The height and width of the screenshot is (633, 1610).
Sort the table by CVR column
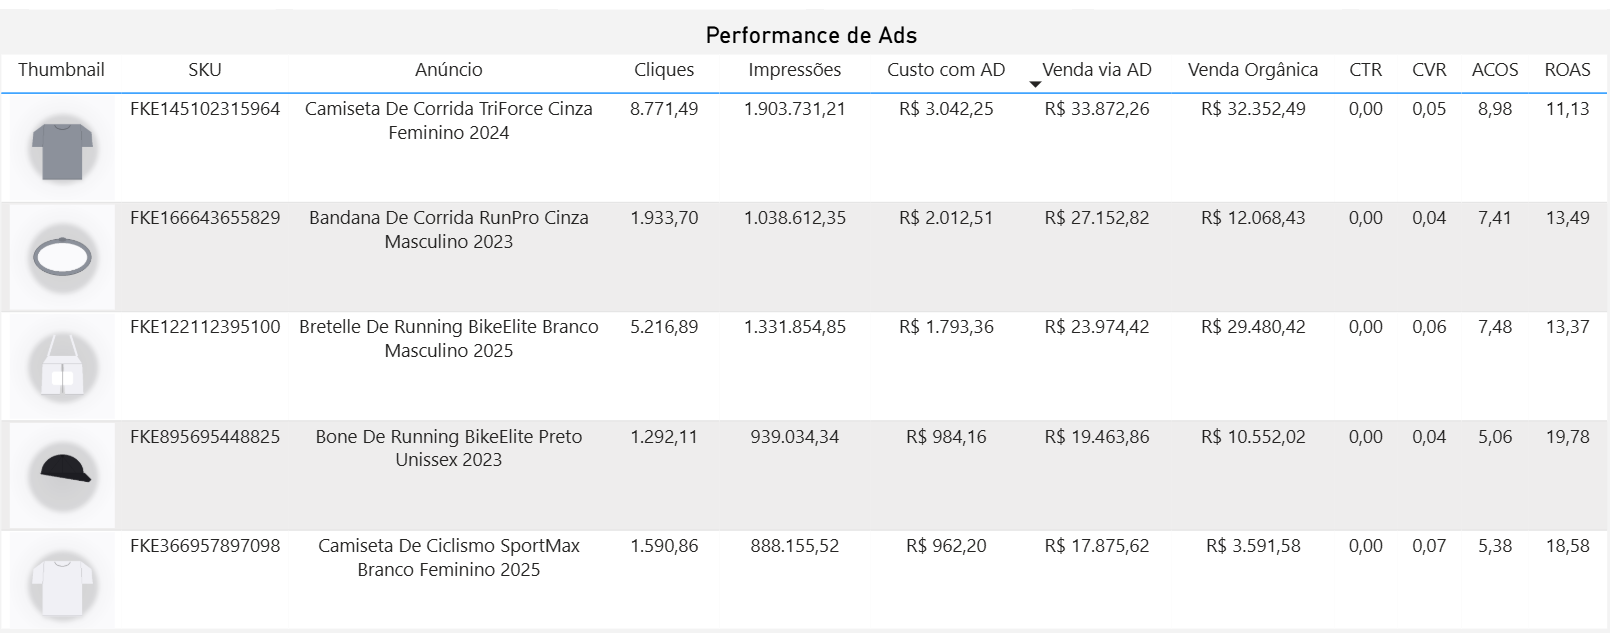pos(1428,70)
